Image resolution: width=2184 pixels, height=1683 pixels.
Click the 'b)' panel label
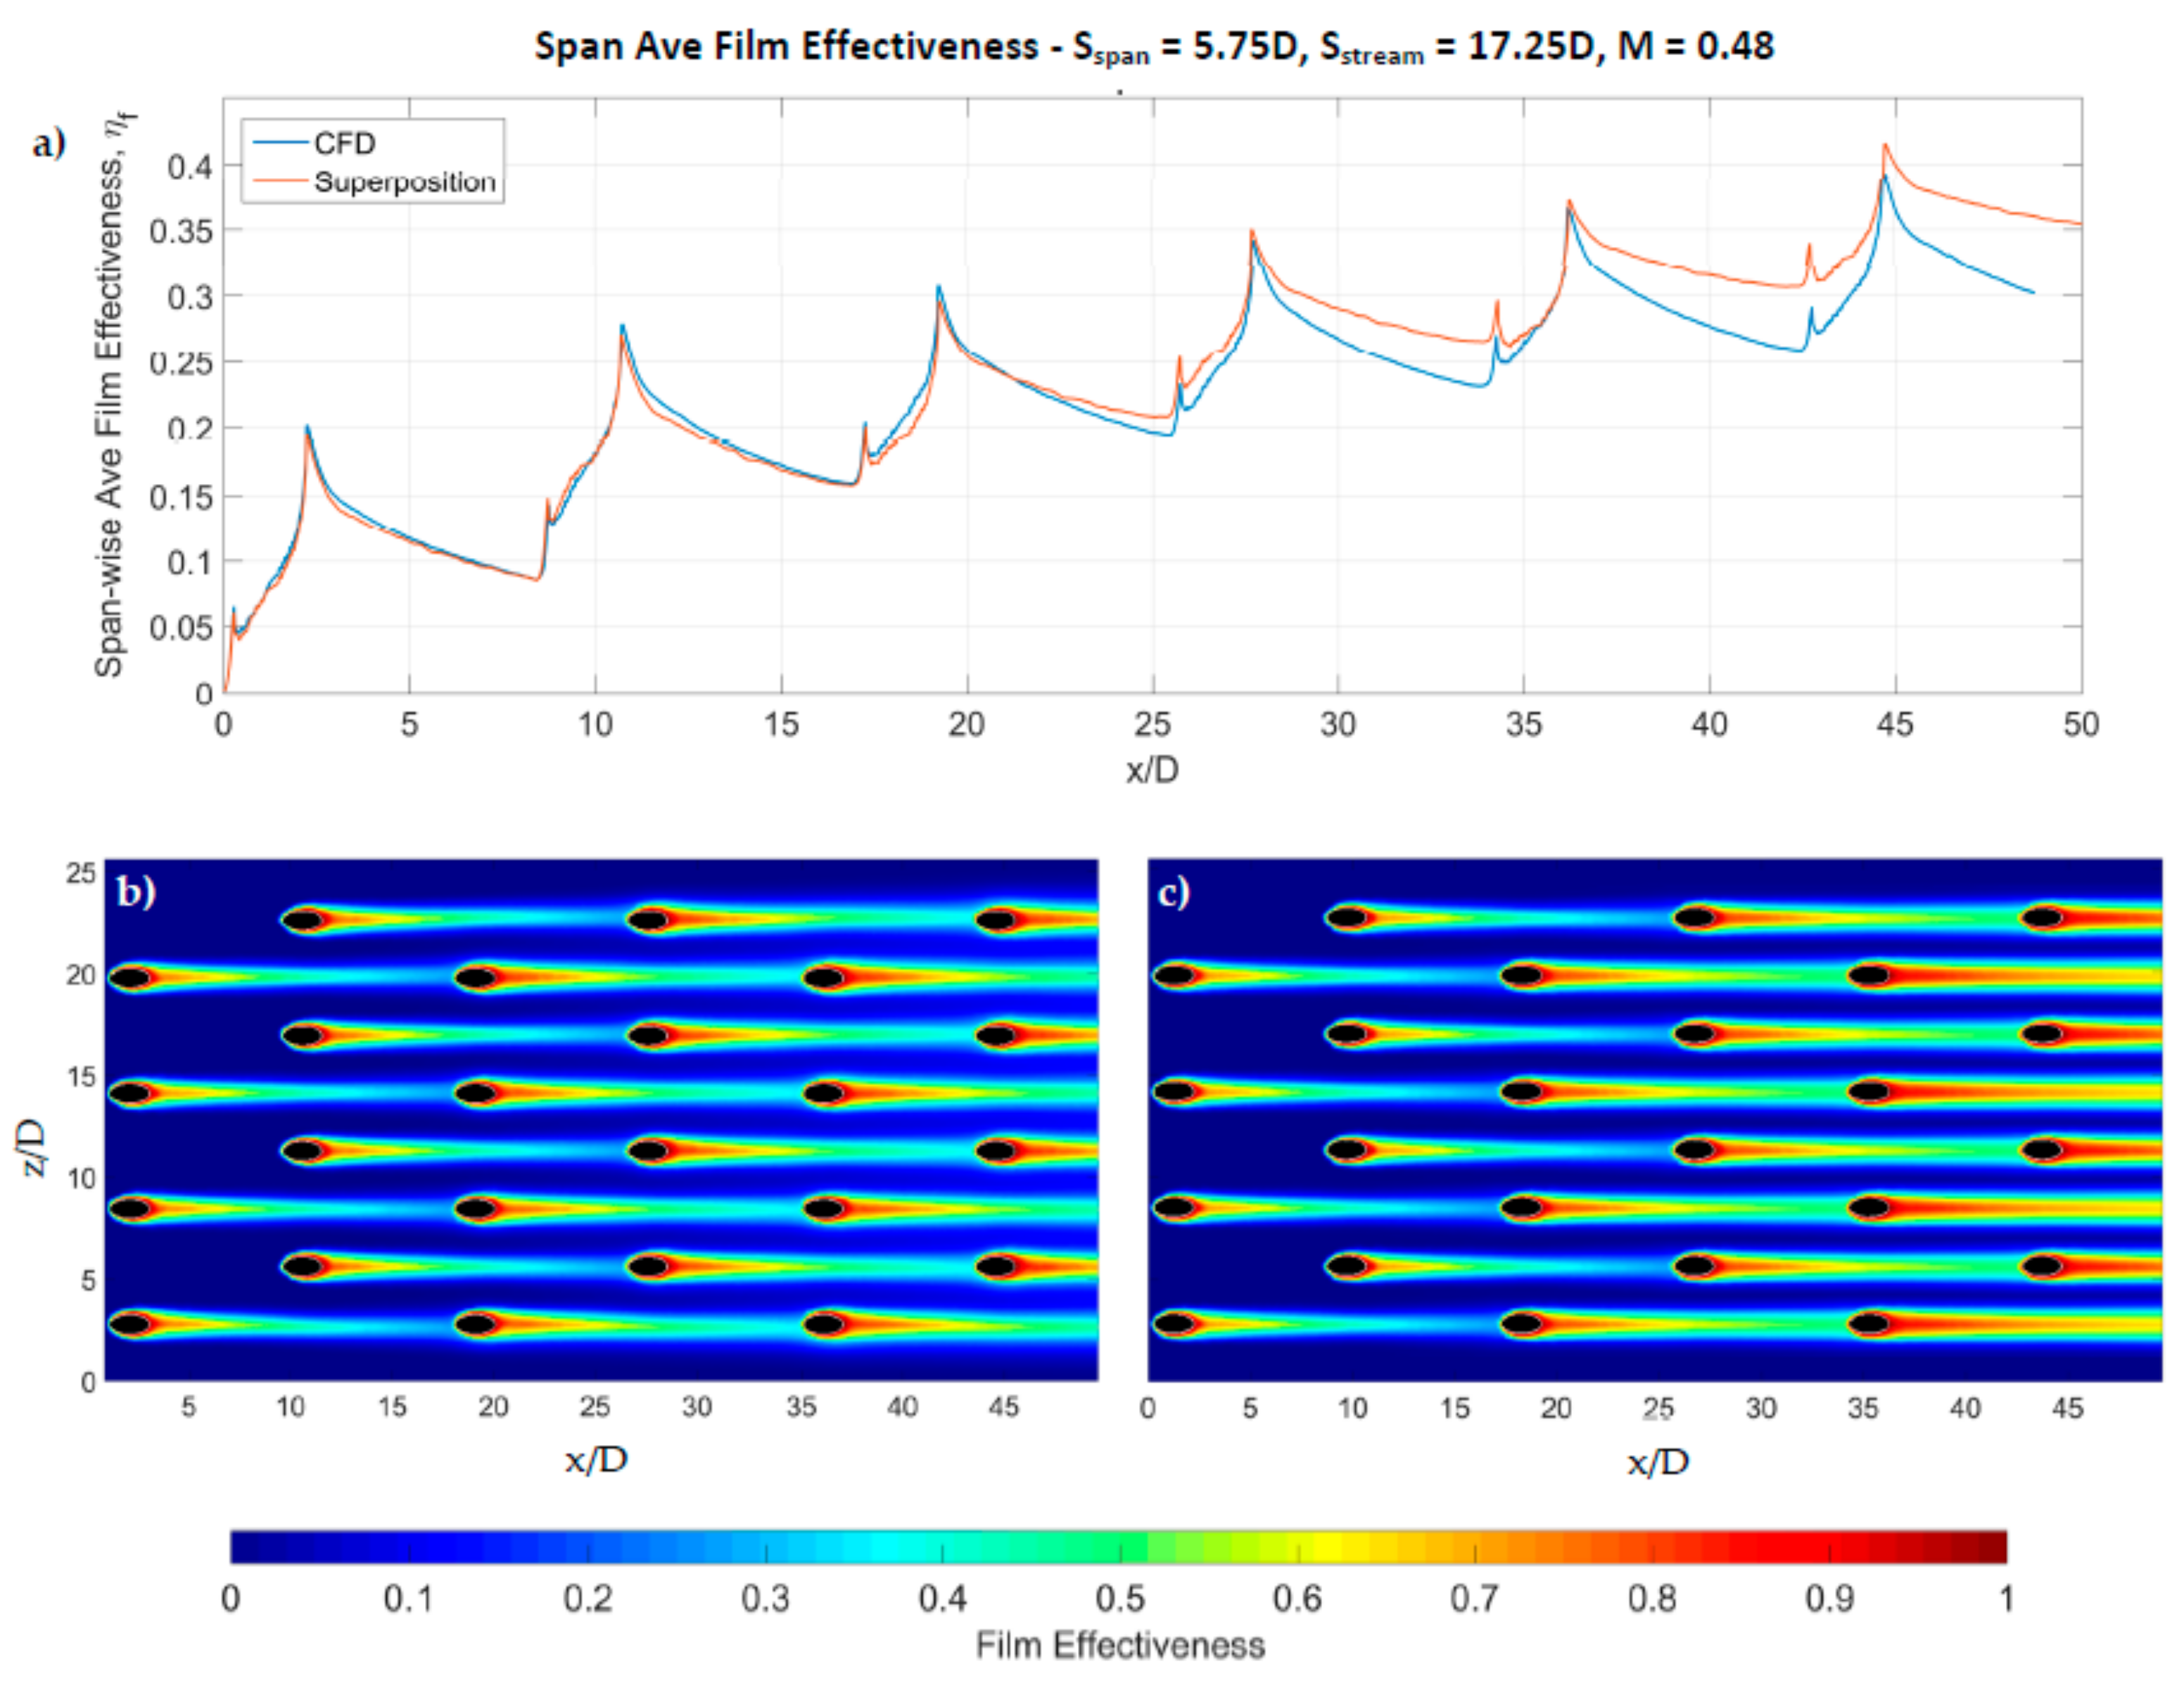[x=136, y=891]
